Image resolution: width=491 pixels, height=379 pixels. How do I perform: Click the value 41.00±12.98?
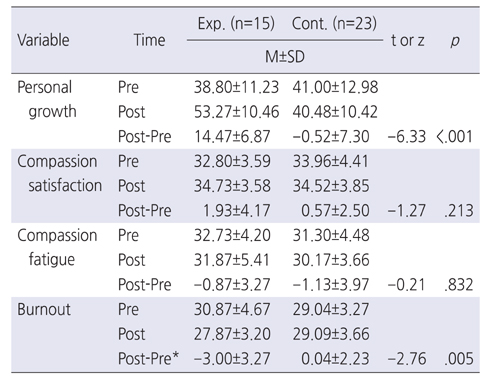tap(335, 87)
